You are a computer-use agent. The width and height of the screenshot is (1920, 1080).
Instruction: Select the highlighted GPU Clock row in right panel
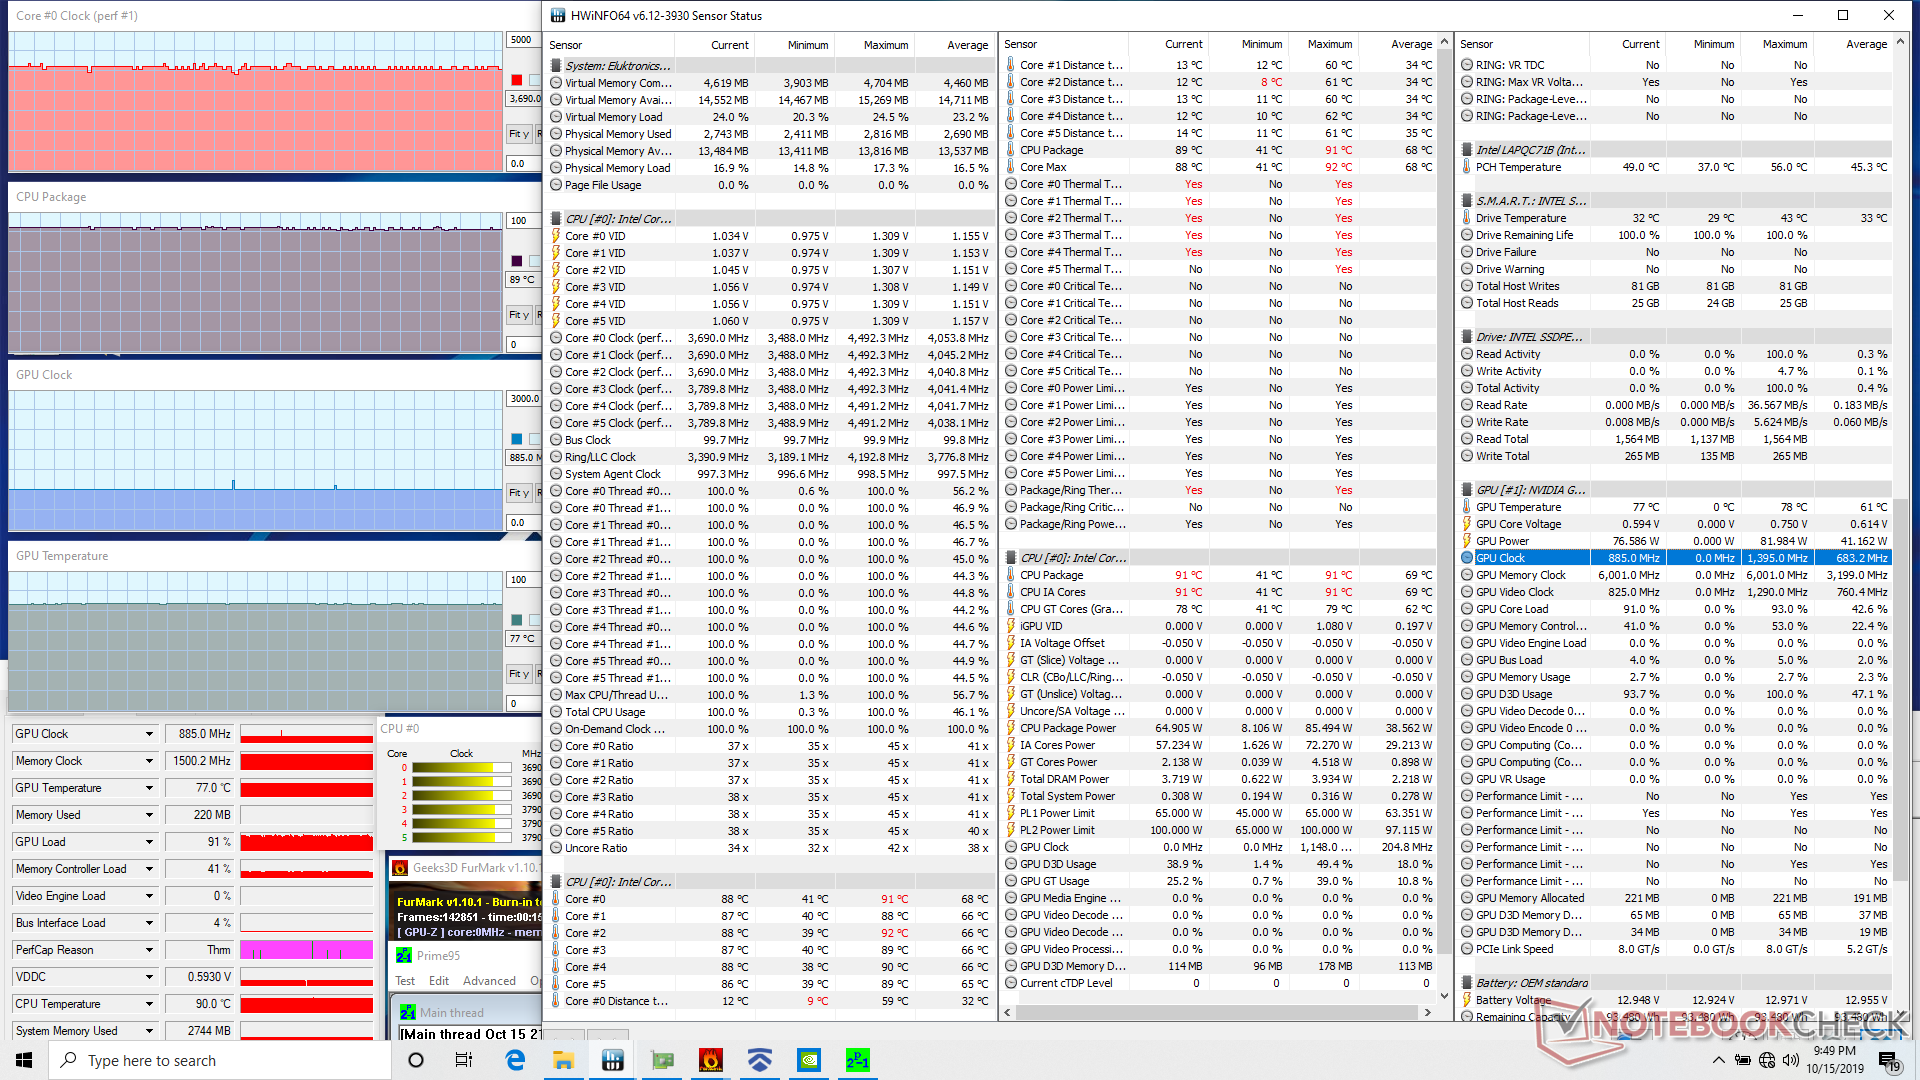click(x=1675, y=558)
